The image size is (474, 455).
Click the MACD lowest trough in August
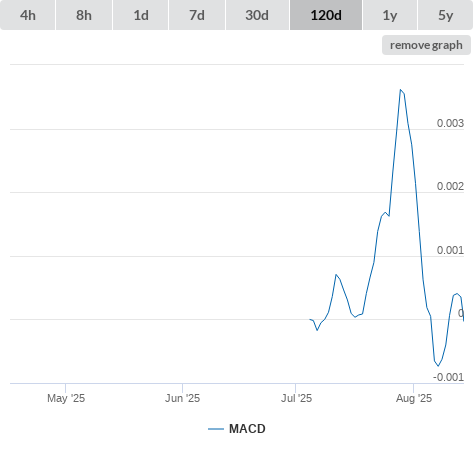[x=438, y=366]
